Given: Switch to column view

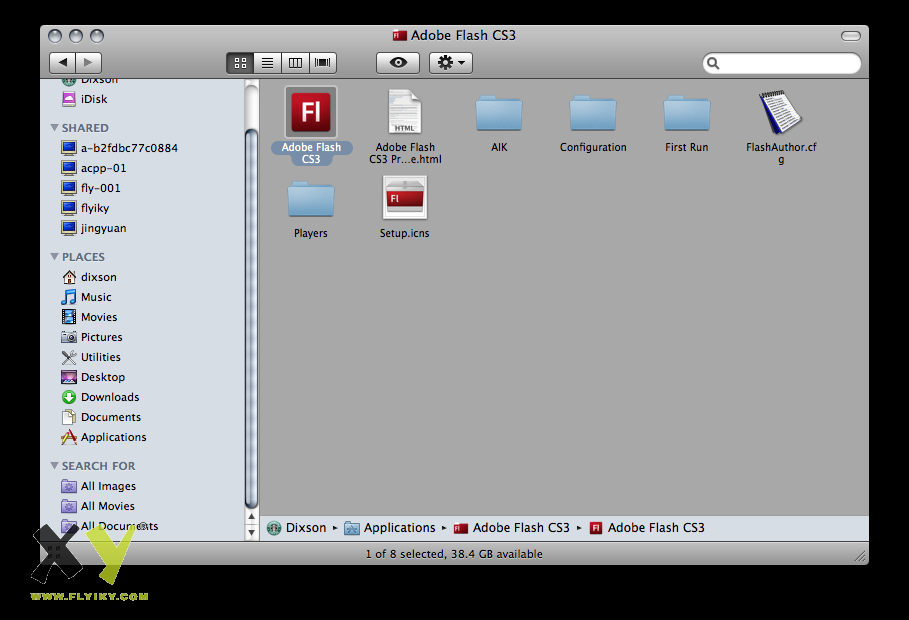Looking at the screenshot, I should point(295,63).
